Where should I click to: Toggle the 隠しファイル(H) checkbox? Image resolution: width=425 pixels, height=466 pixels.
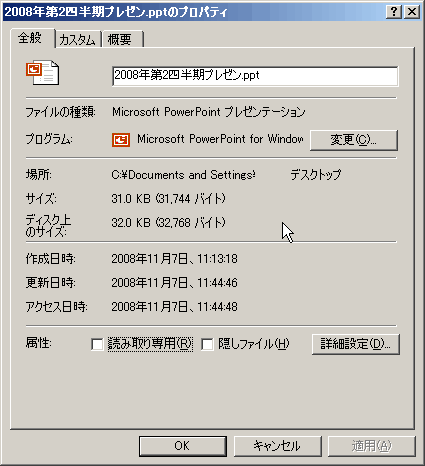point(207,344)
